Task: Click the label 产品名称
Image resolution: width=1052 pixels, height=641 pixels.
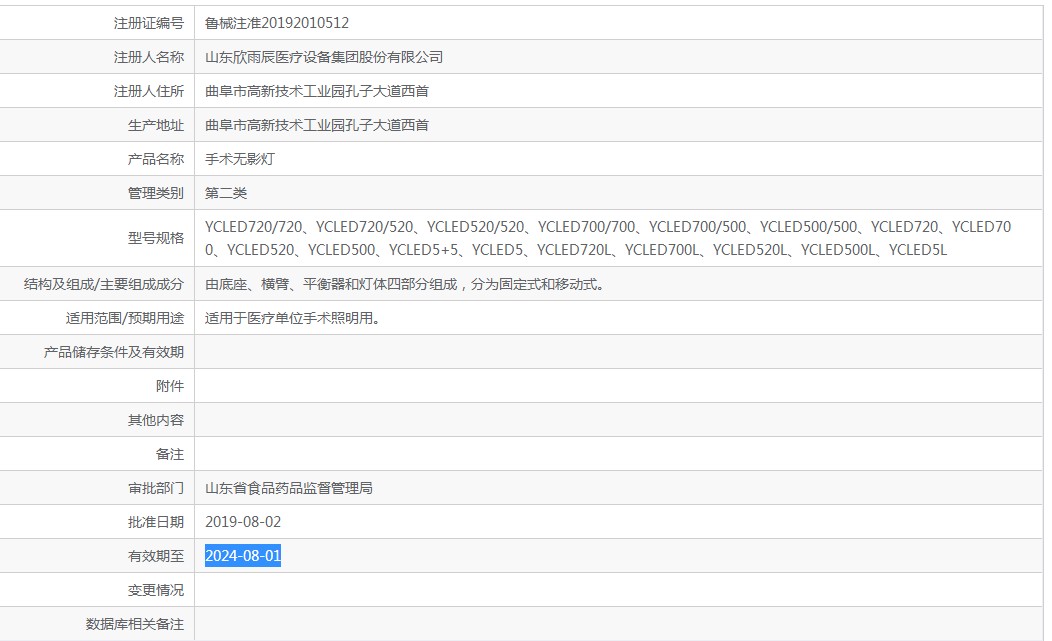Action: coord(156,159)
